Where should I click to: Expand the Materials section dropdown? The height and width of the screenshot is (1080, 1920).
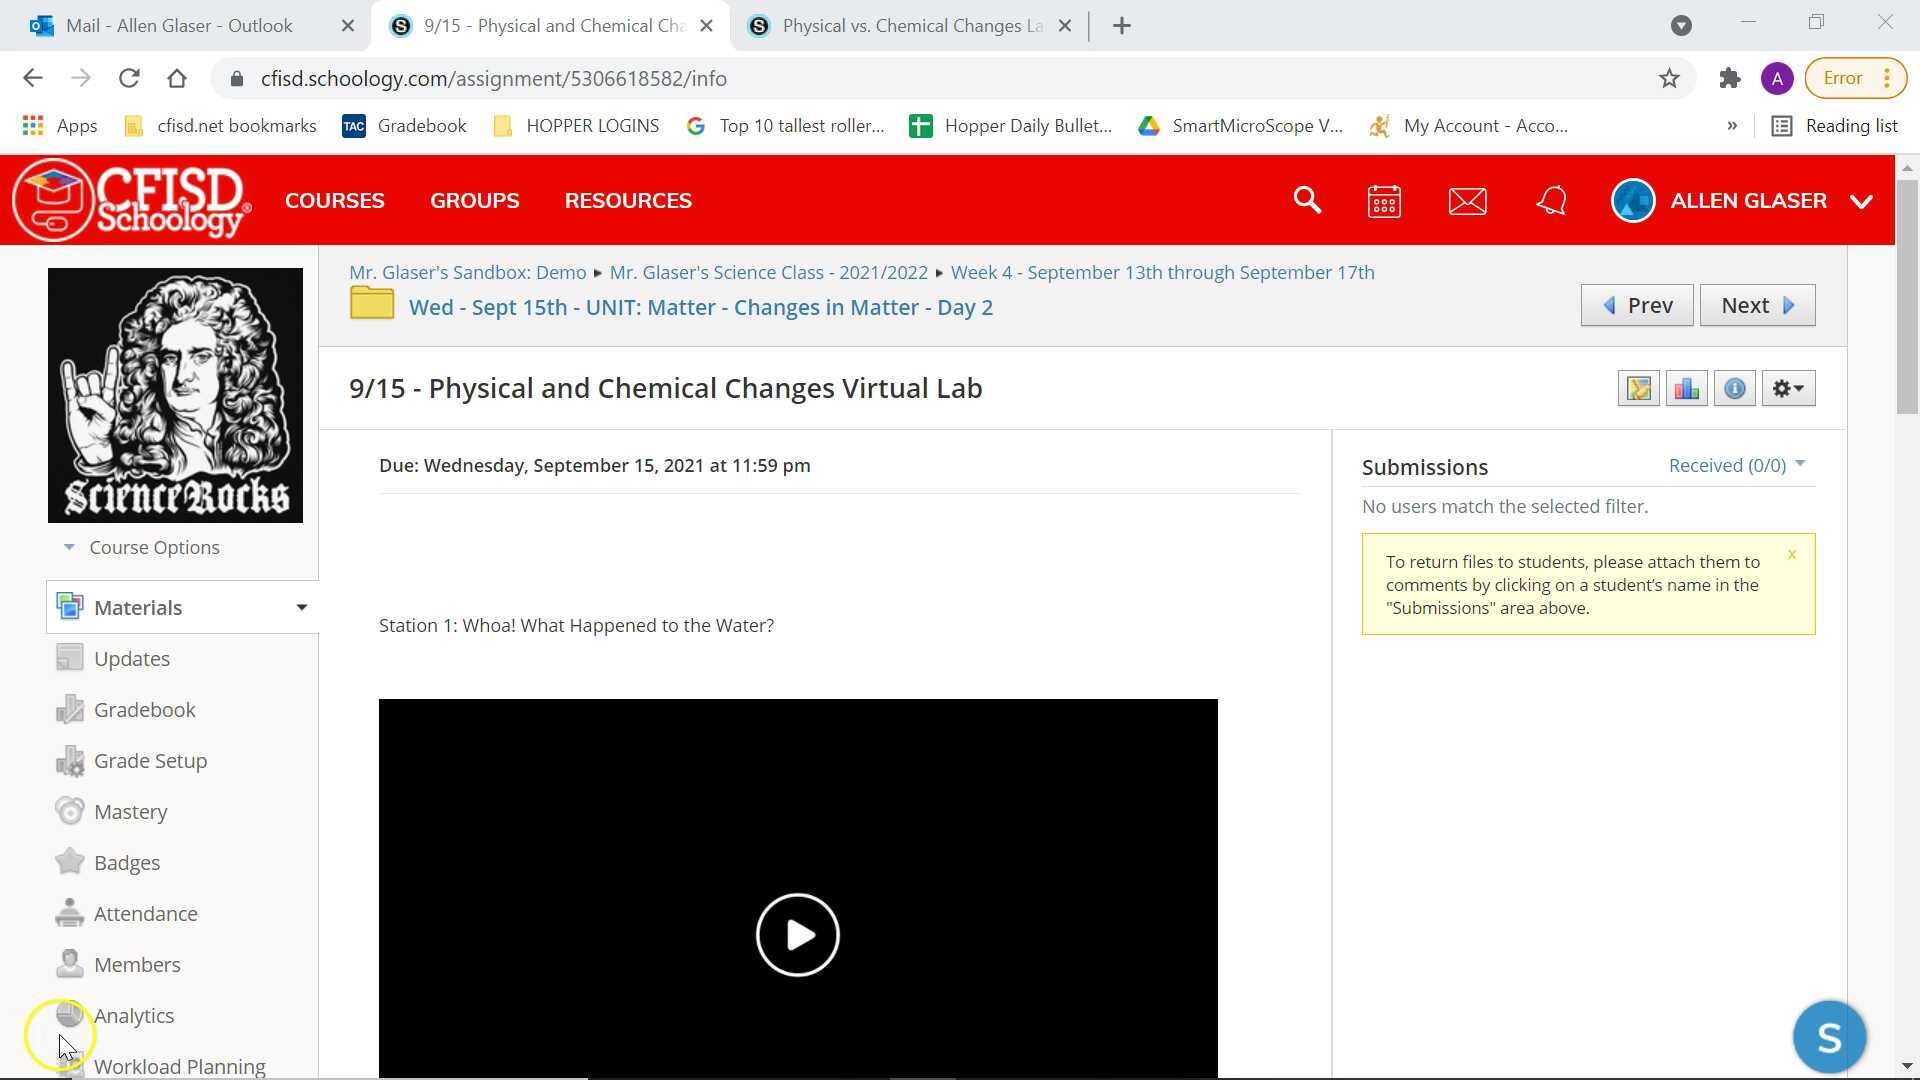301,607
